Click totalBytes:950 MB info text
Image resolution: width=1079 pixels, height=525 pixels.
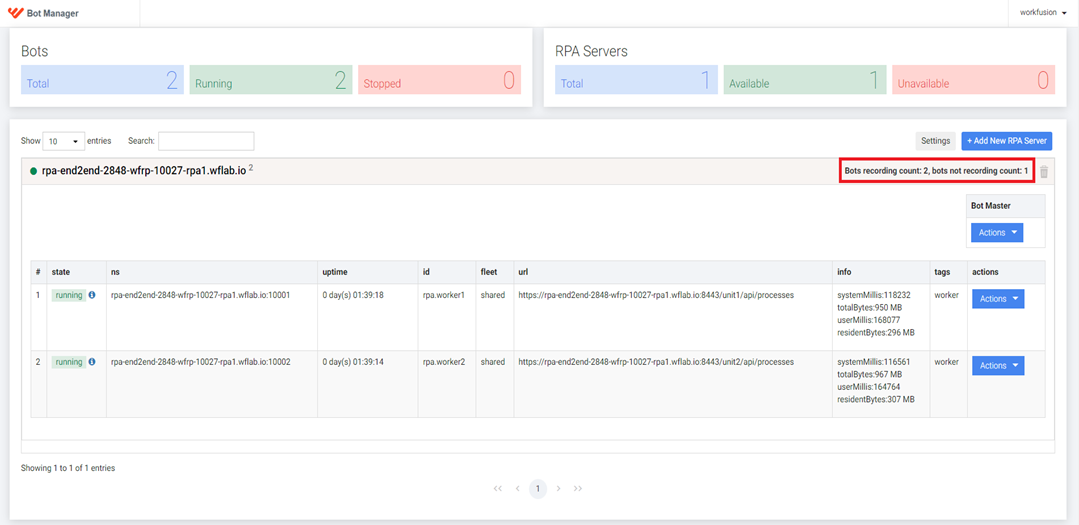coord(869,308)
